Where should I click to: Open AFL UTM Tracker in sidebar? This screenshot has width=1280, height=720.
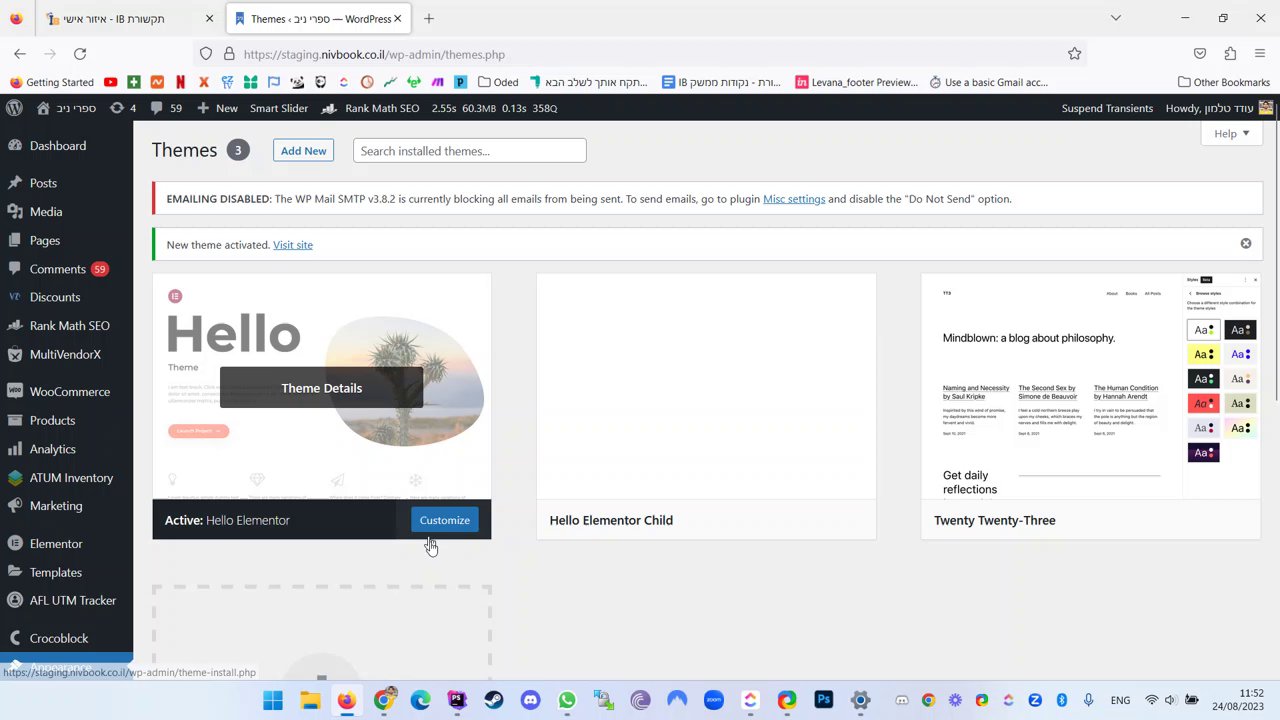73,601
